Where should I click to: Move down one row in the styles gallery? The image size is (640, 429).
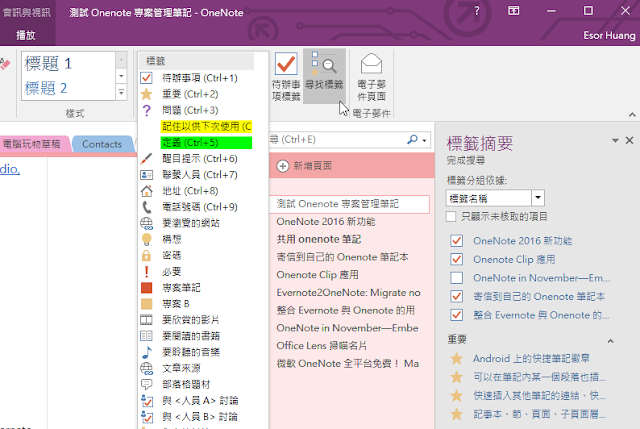(121, 76)
